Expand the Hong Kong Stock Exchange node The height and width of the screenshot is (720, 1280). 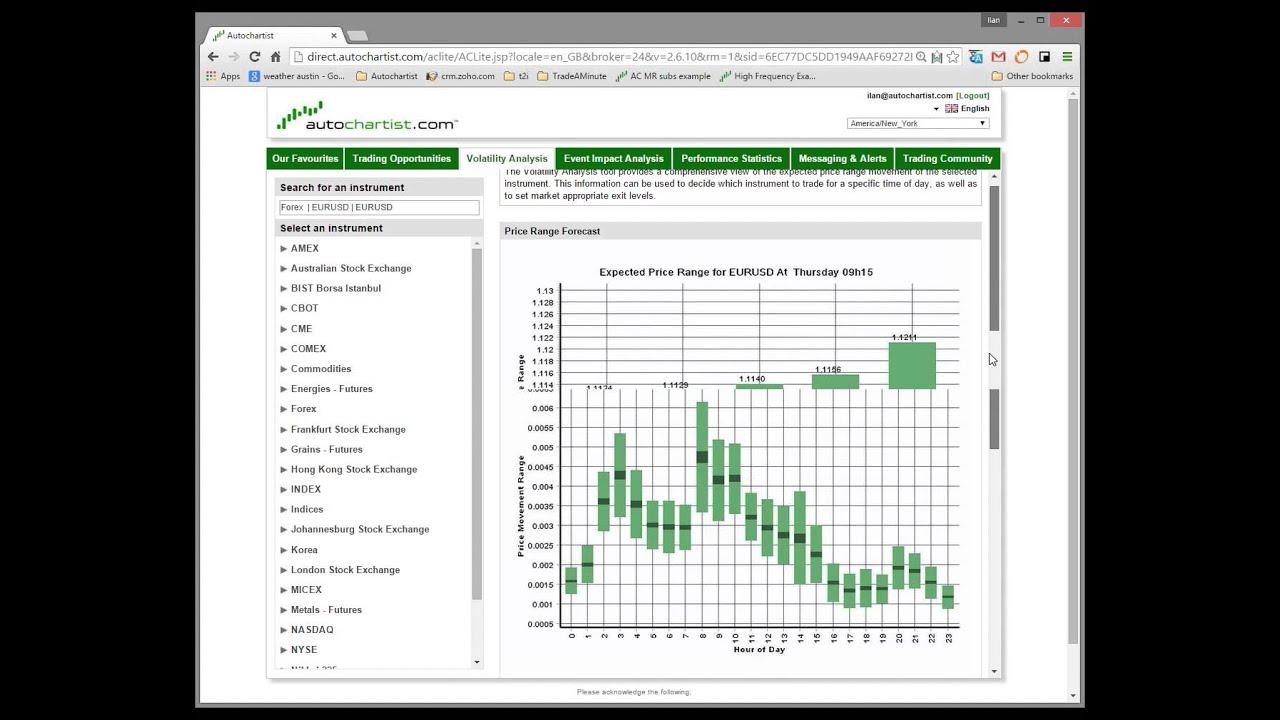coord(284,469)
